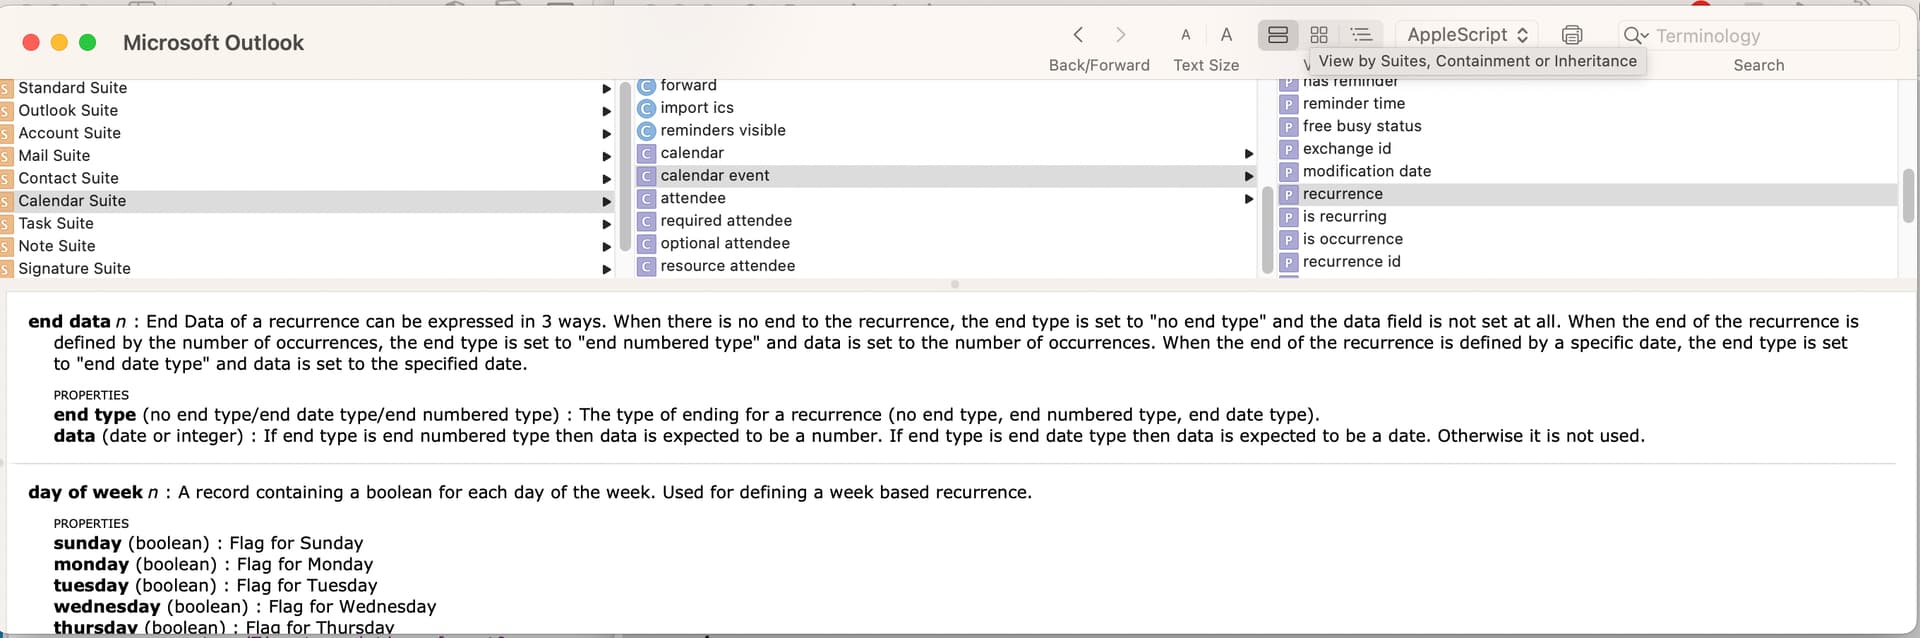
Task: Click the property icon beside "exchange id"
Action: 1288,149
